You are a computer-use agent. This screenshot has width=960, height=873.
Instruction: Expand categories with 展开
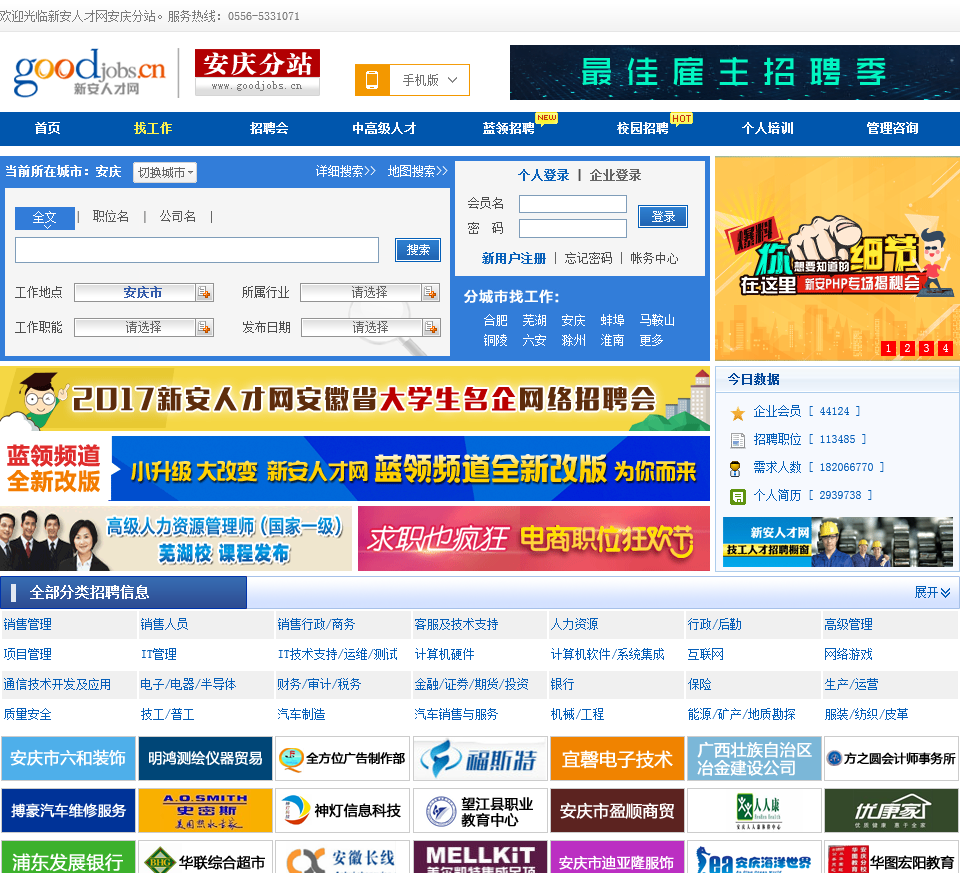(x=932, y=592)
